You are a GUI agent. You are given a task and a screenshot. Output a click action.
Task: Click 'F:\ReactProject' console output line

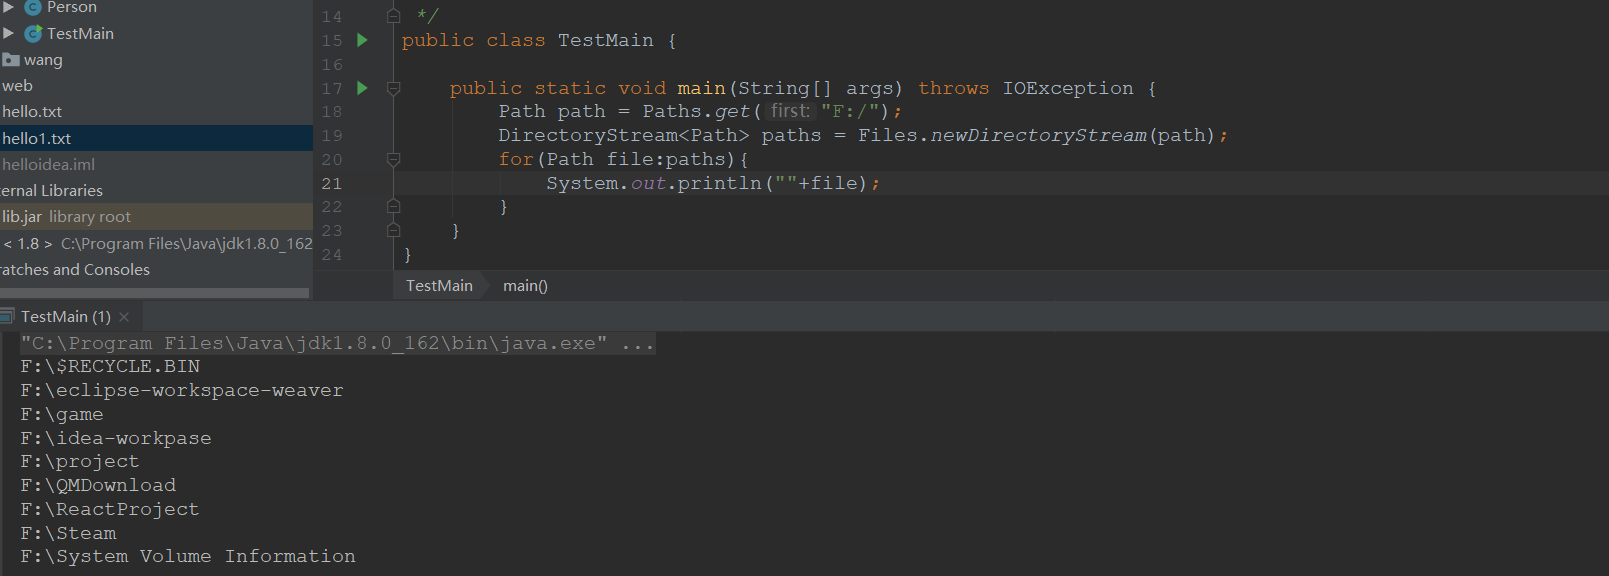coord(110,509)
